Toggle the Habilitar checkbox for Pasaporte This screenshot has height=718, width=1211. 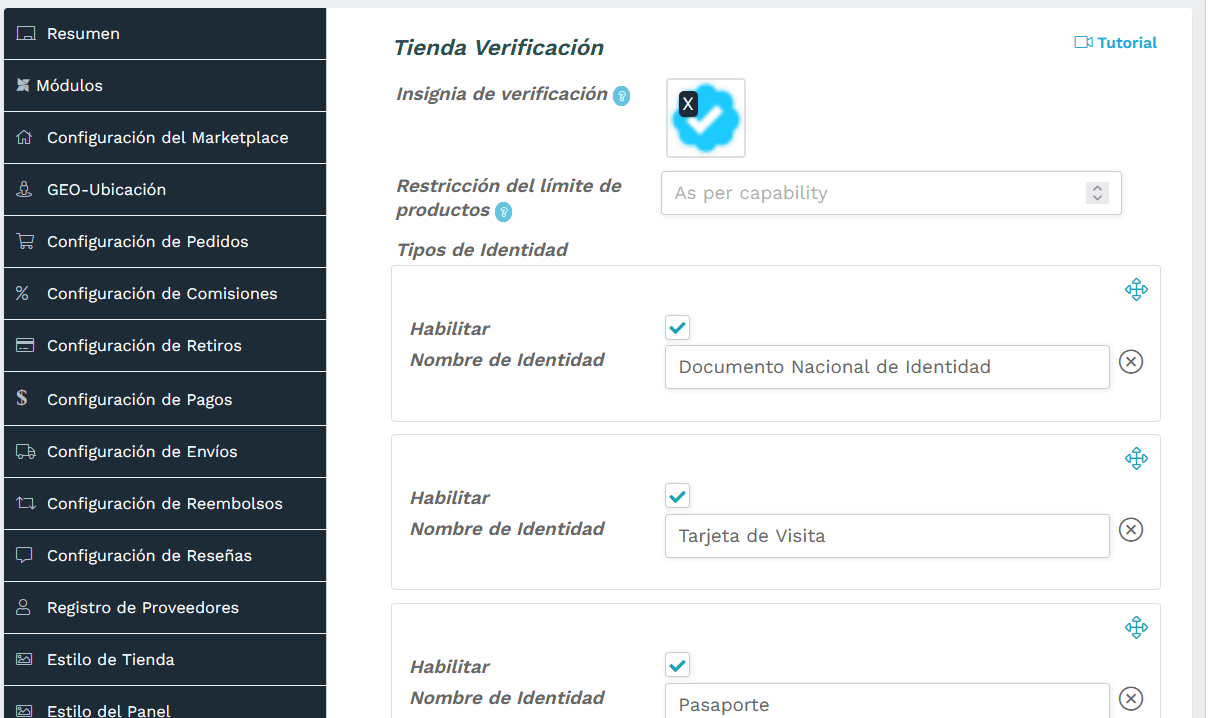pos(677,665)
